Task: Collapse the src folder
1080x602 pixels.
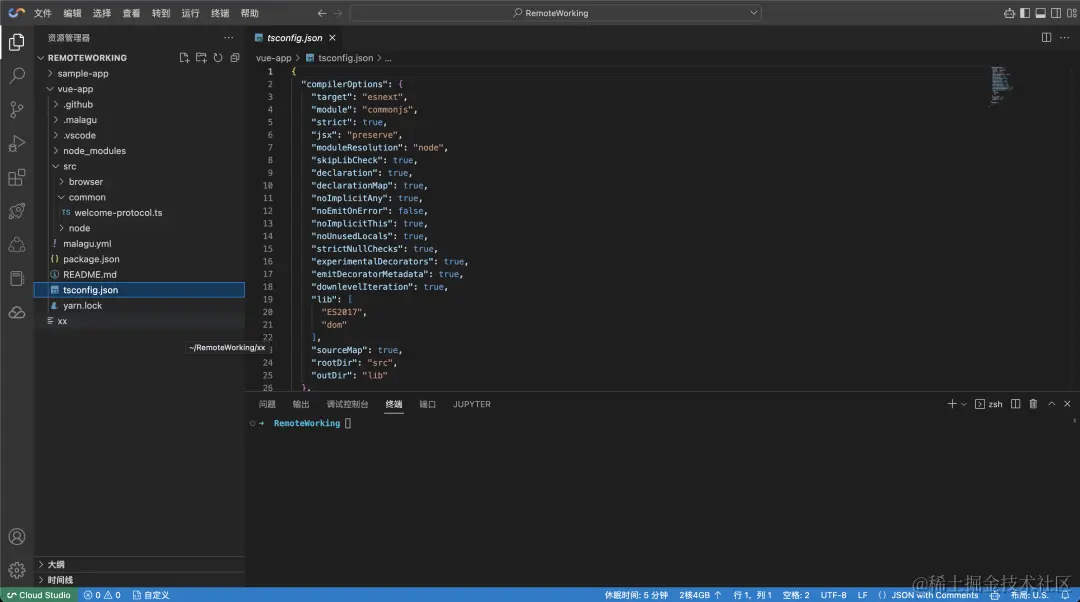Action: [139, 167]
